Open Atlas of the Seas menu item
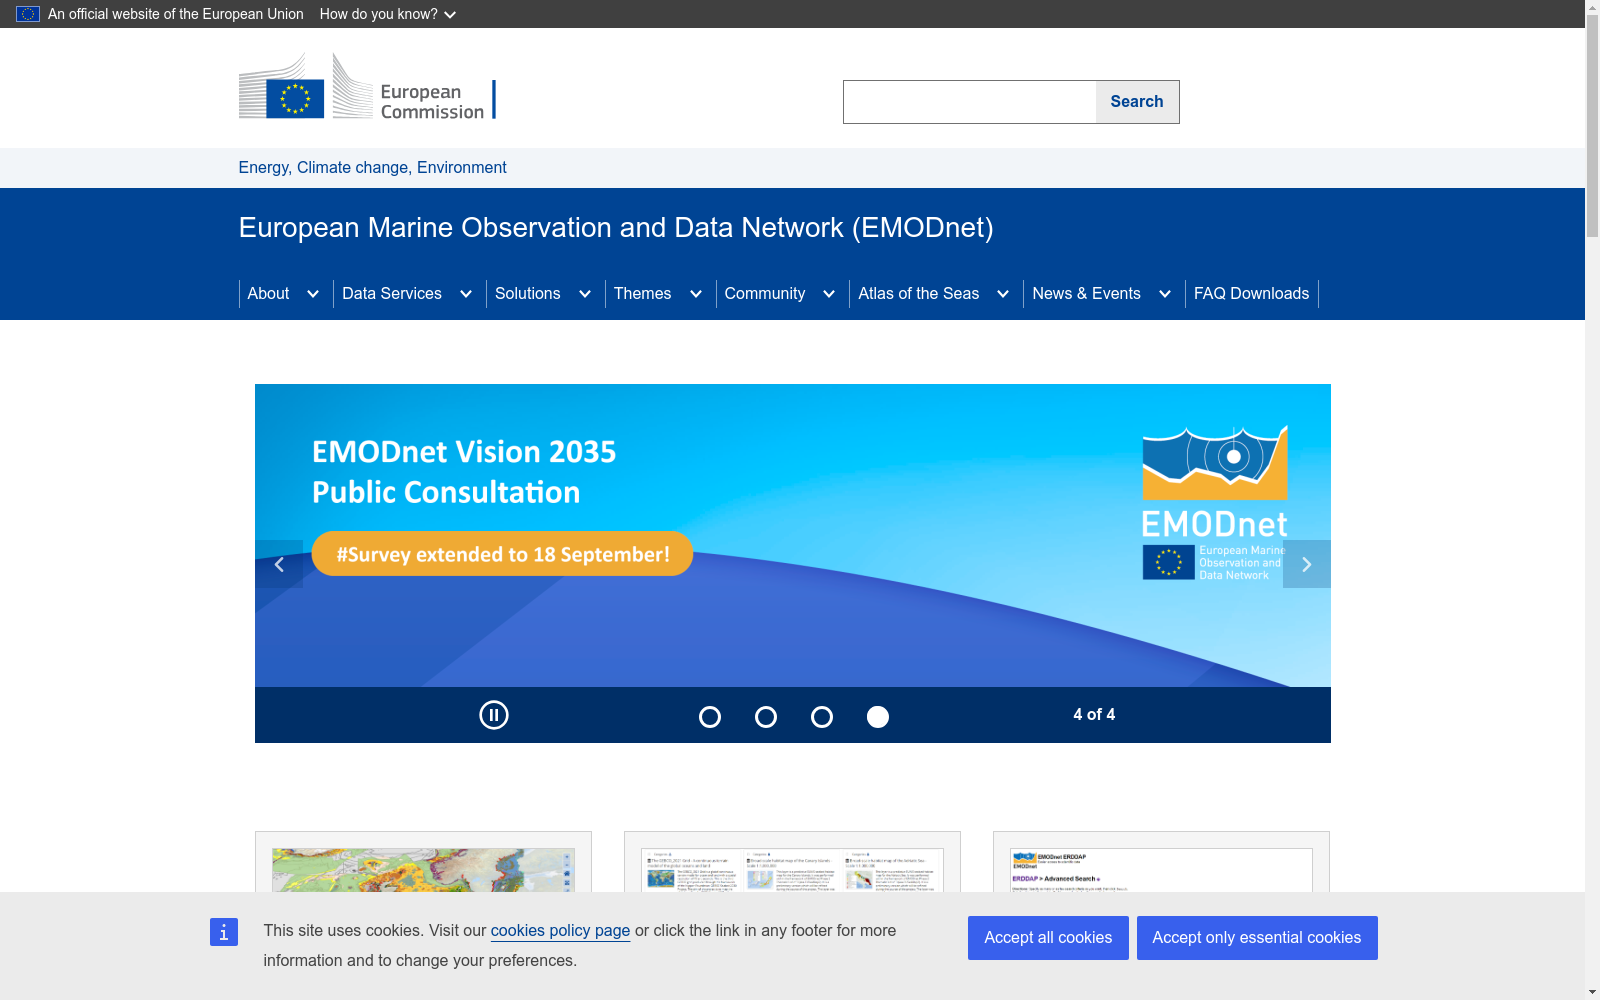This screenshot has height=1000, width=1600. pos(919,294)
